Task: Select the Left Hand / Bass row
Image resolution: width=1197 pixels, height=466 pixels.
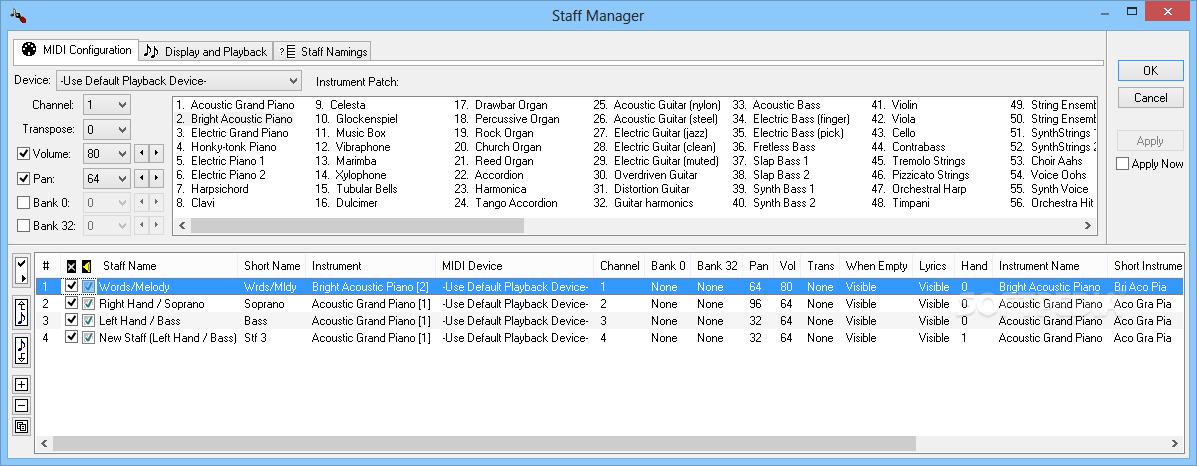Action: (x=610, y=321)
